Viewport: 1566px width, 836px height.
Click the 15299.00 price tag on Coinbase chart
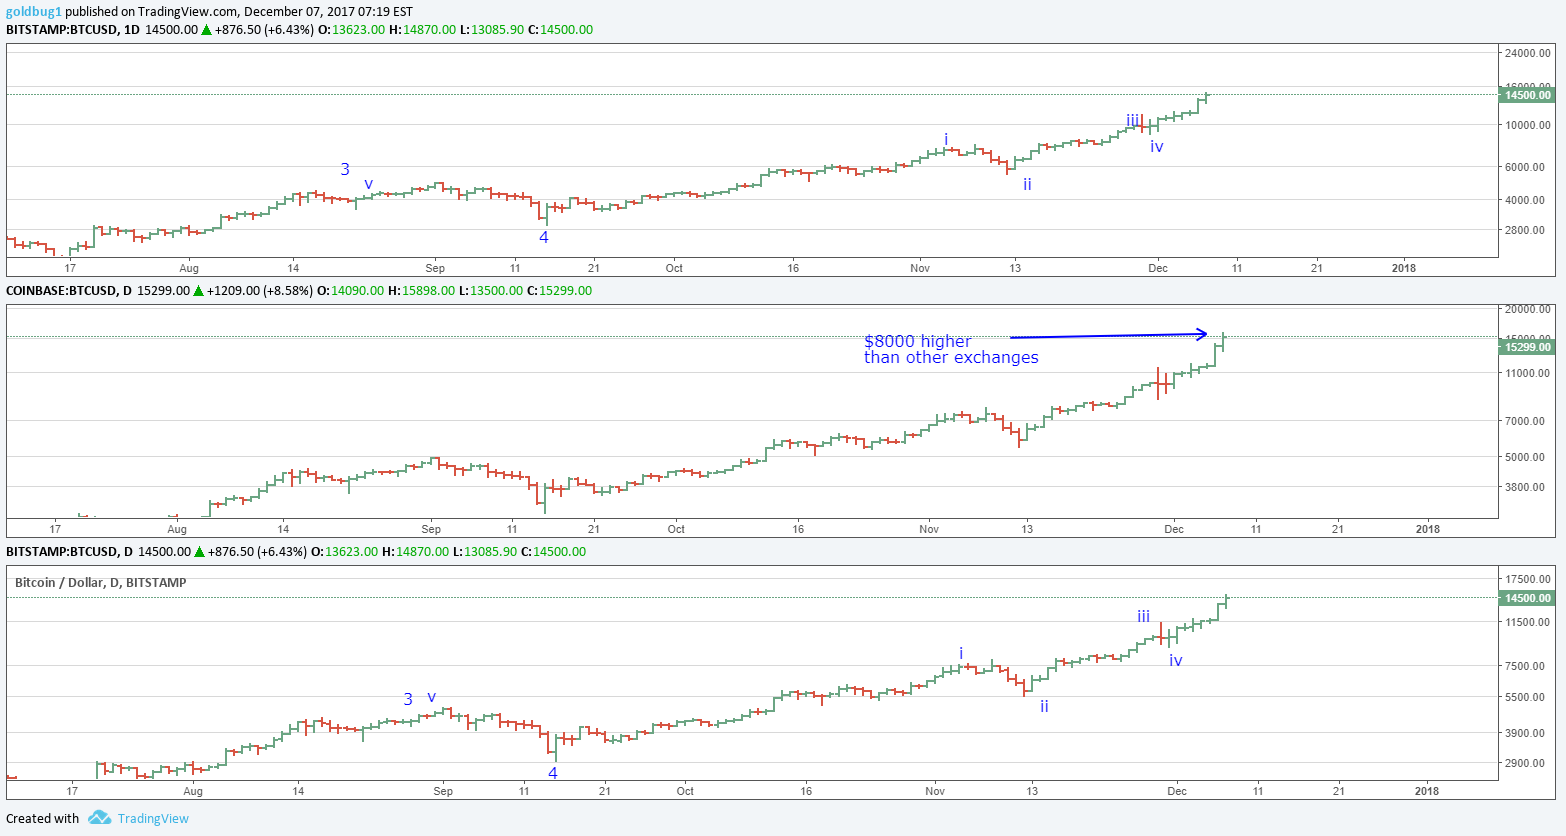click(x=1527, y=347)
